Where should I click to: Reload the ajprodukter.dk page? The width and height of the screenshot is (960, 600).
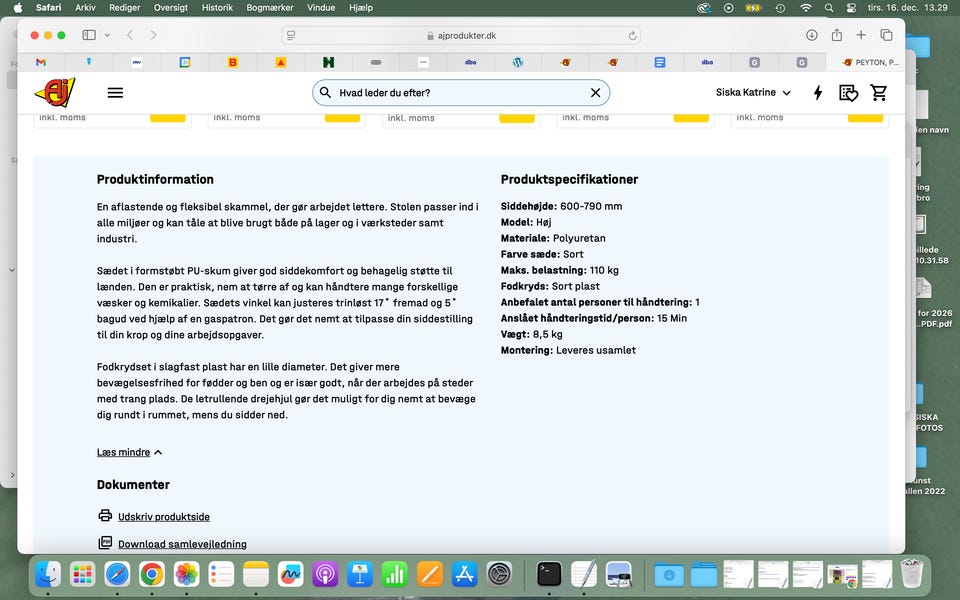(632, 36)
